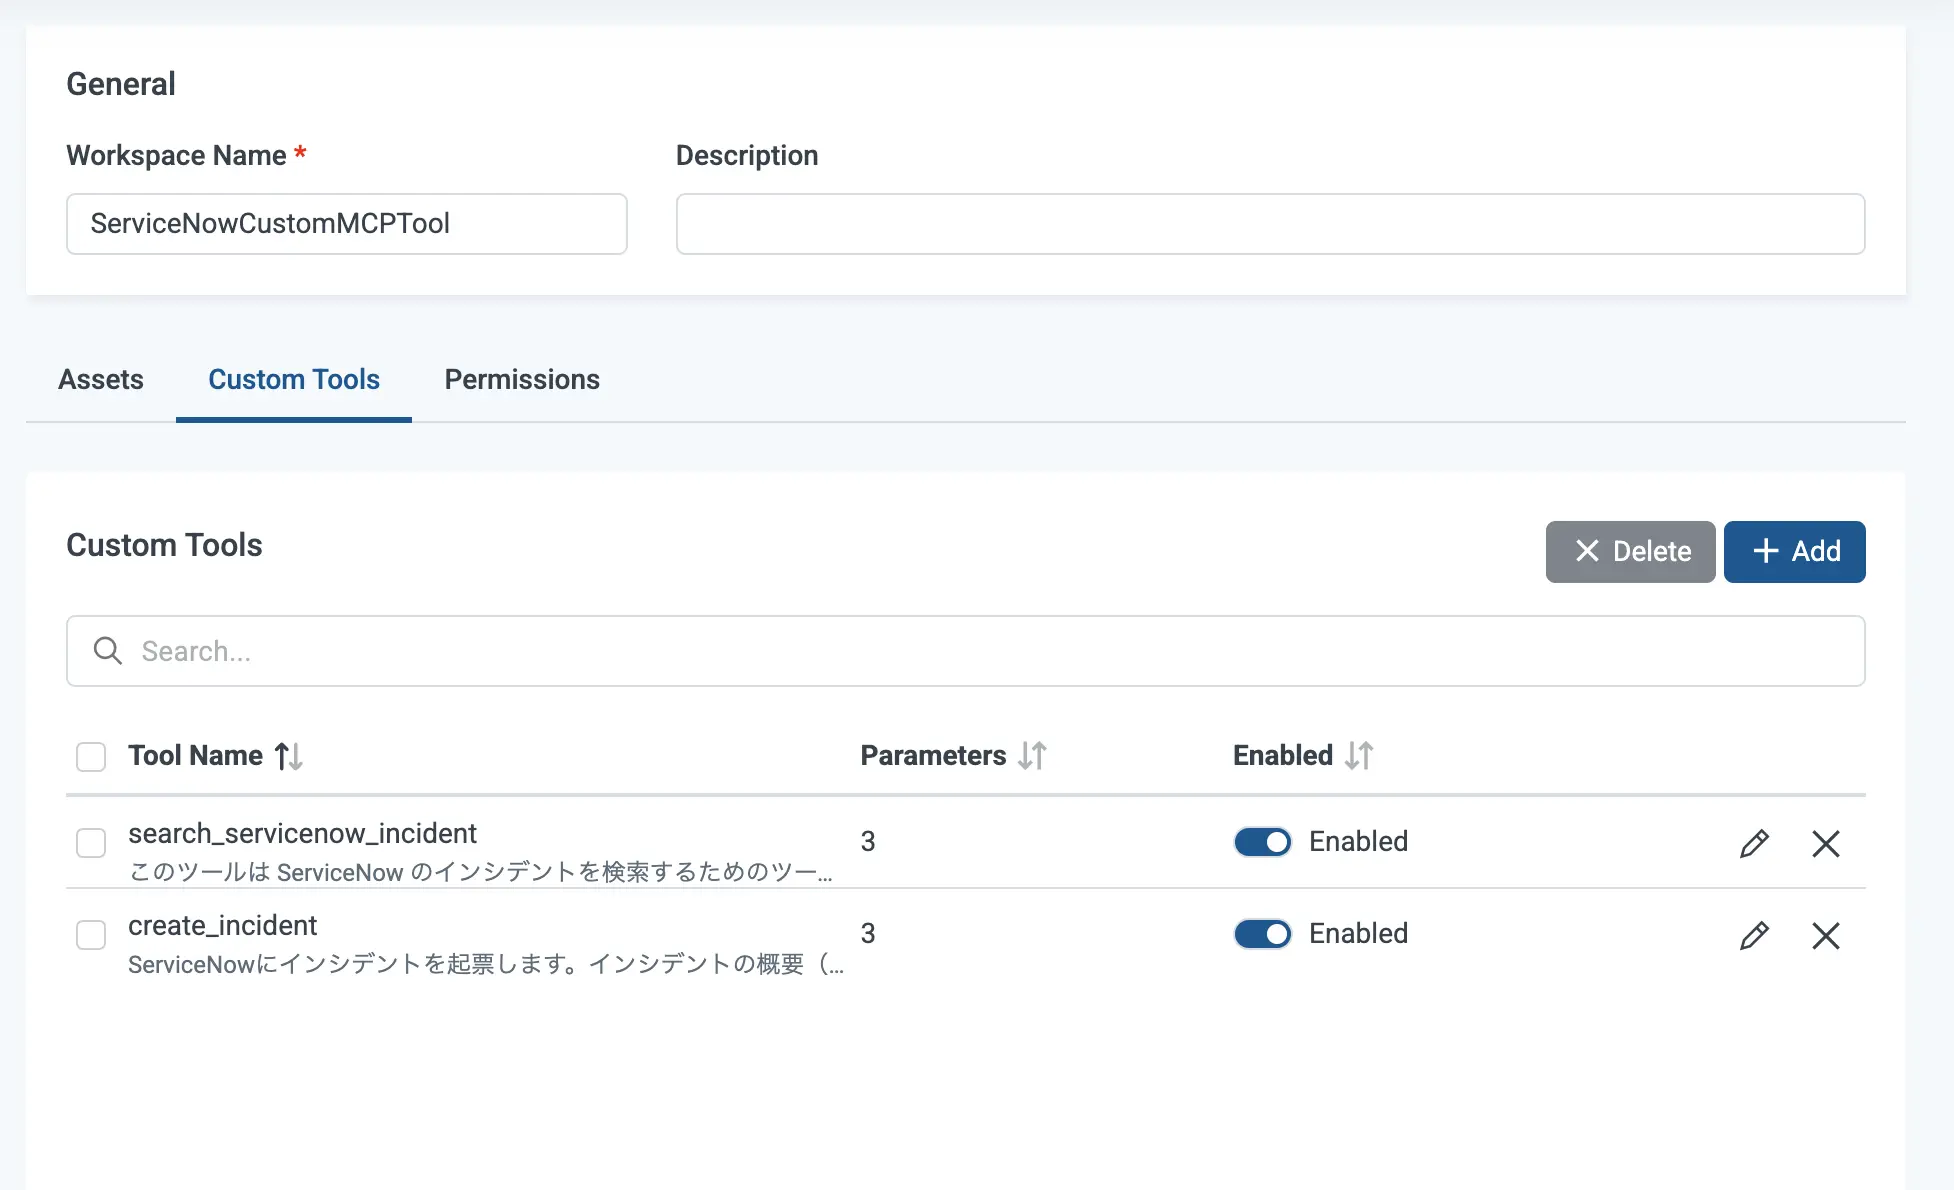Switch to the Assets tab
Viewport: 1954px width, 1190px height.
(101, 380)
